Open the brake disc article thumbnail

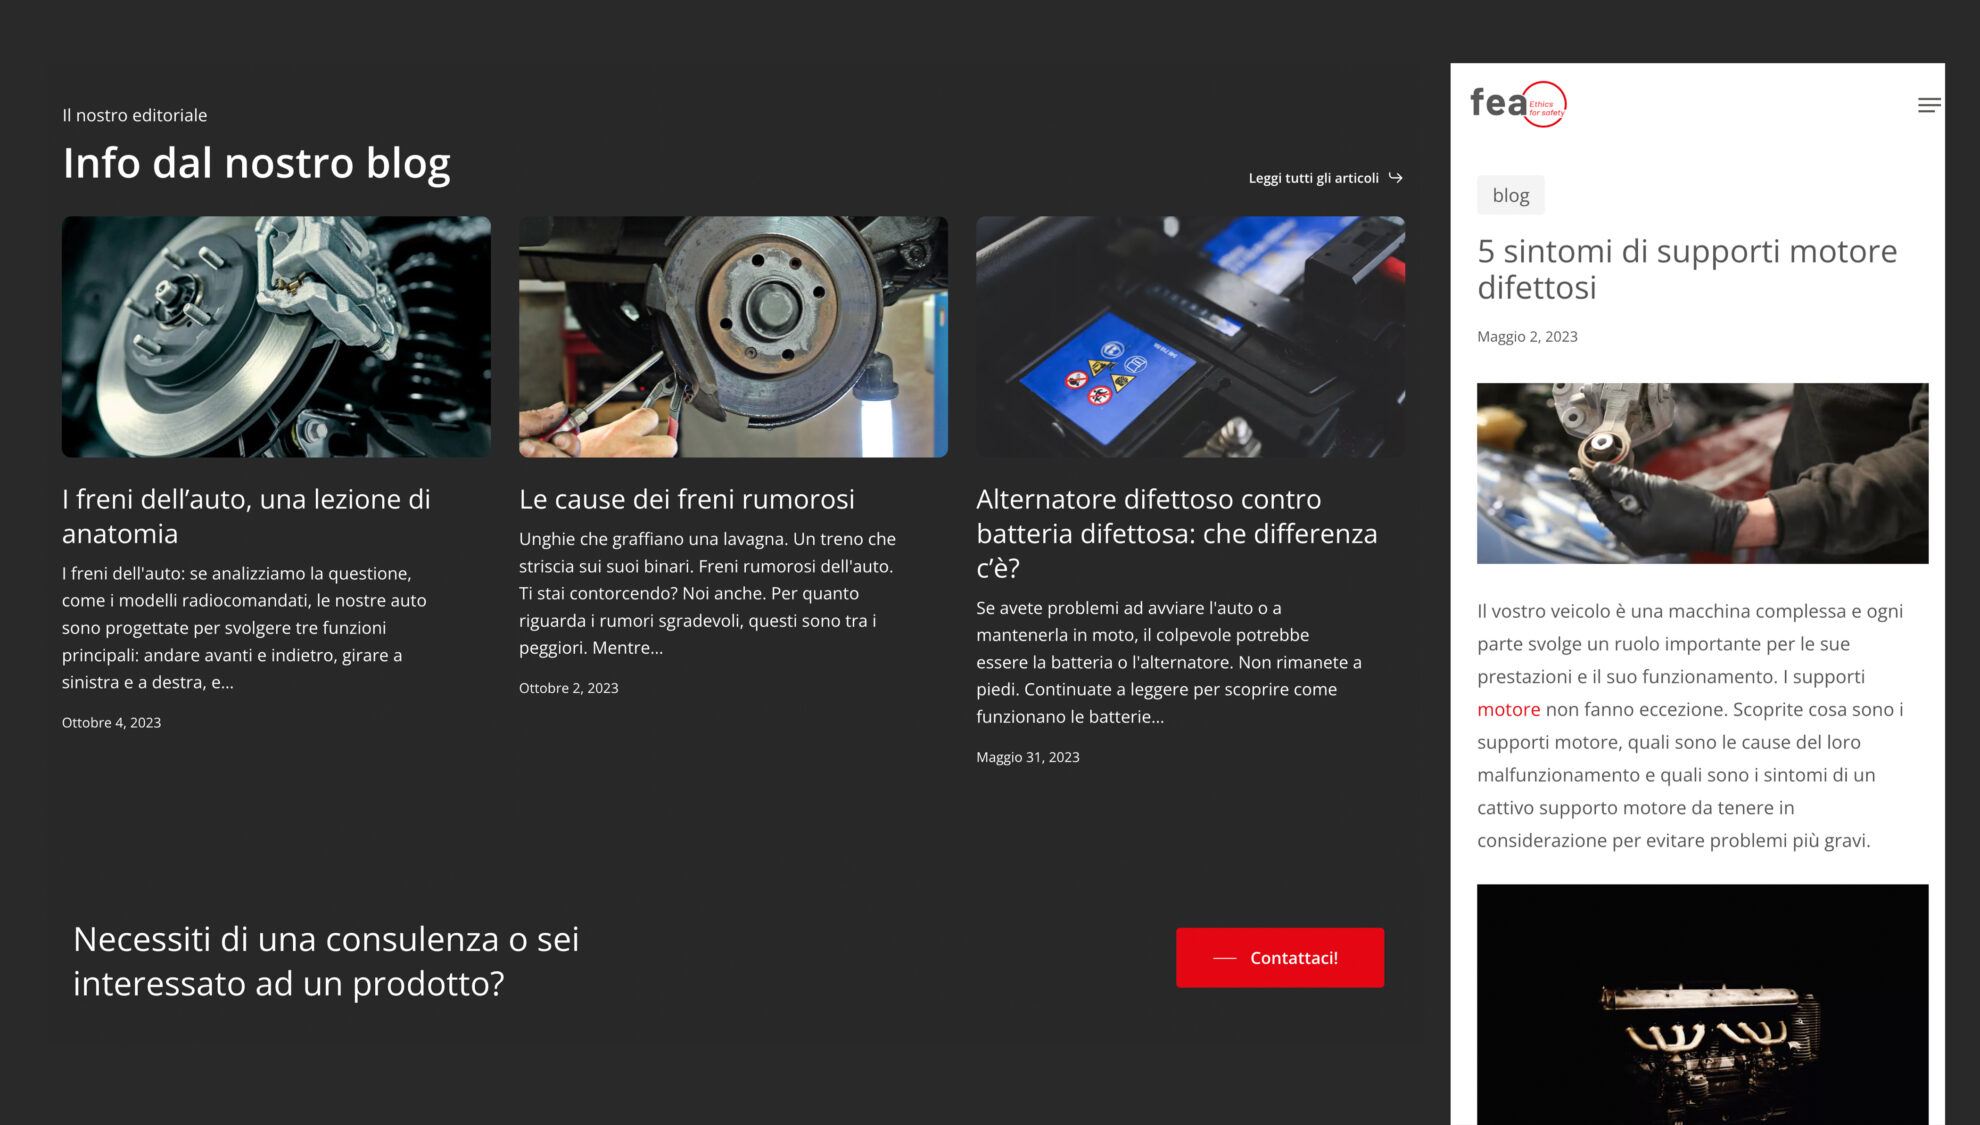[x=276, y=337]
